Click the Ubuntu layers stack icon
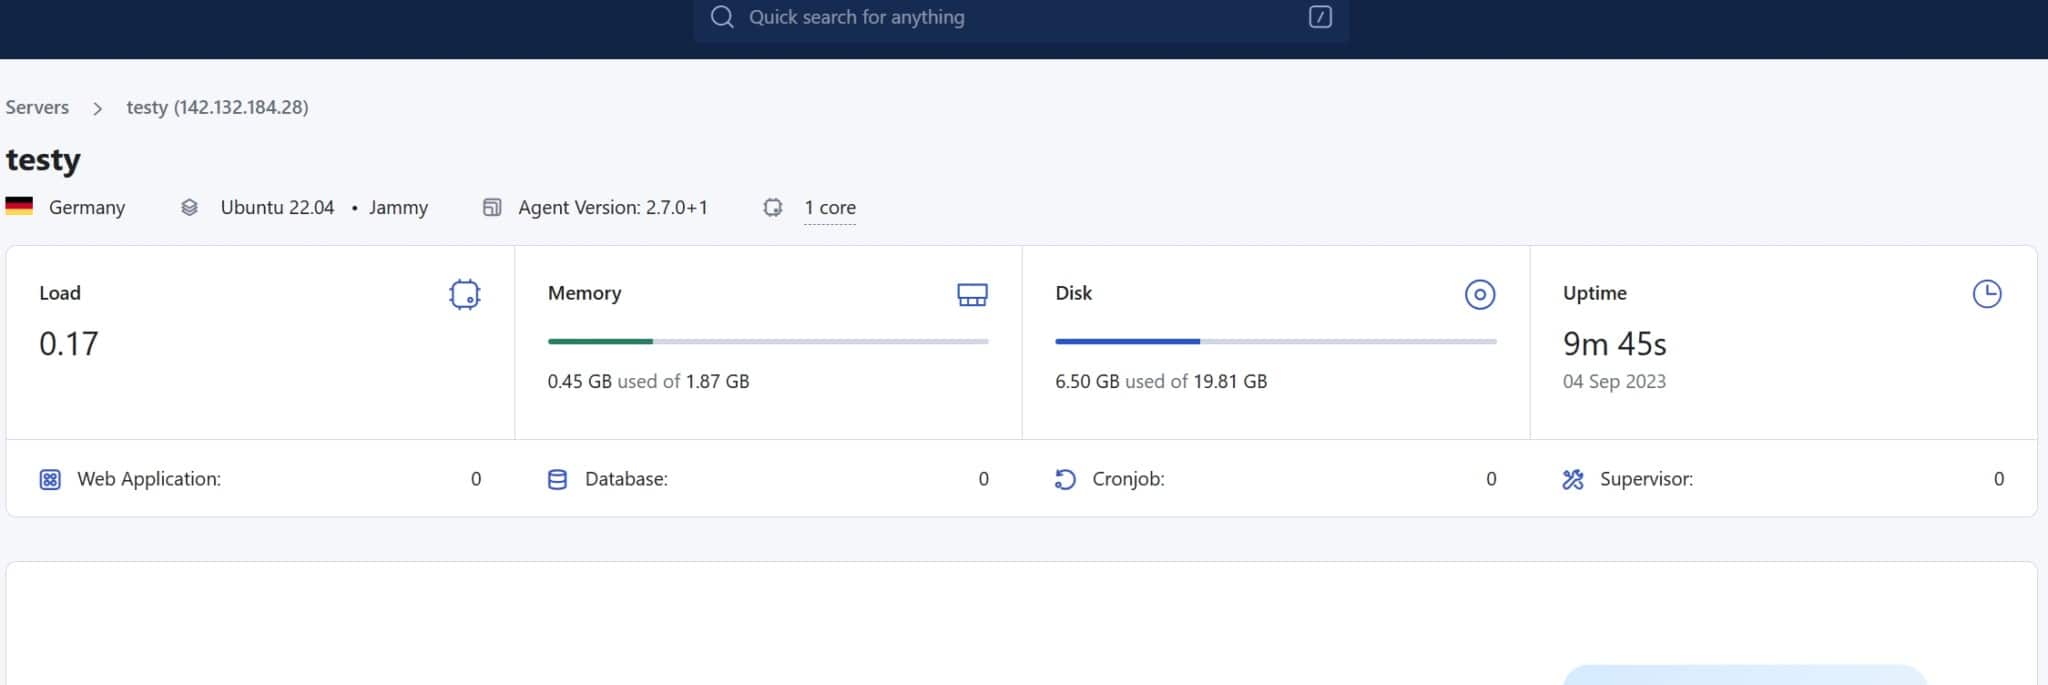 (189, 207)
